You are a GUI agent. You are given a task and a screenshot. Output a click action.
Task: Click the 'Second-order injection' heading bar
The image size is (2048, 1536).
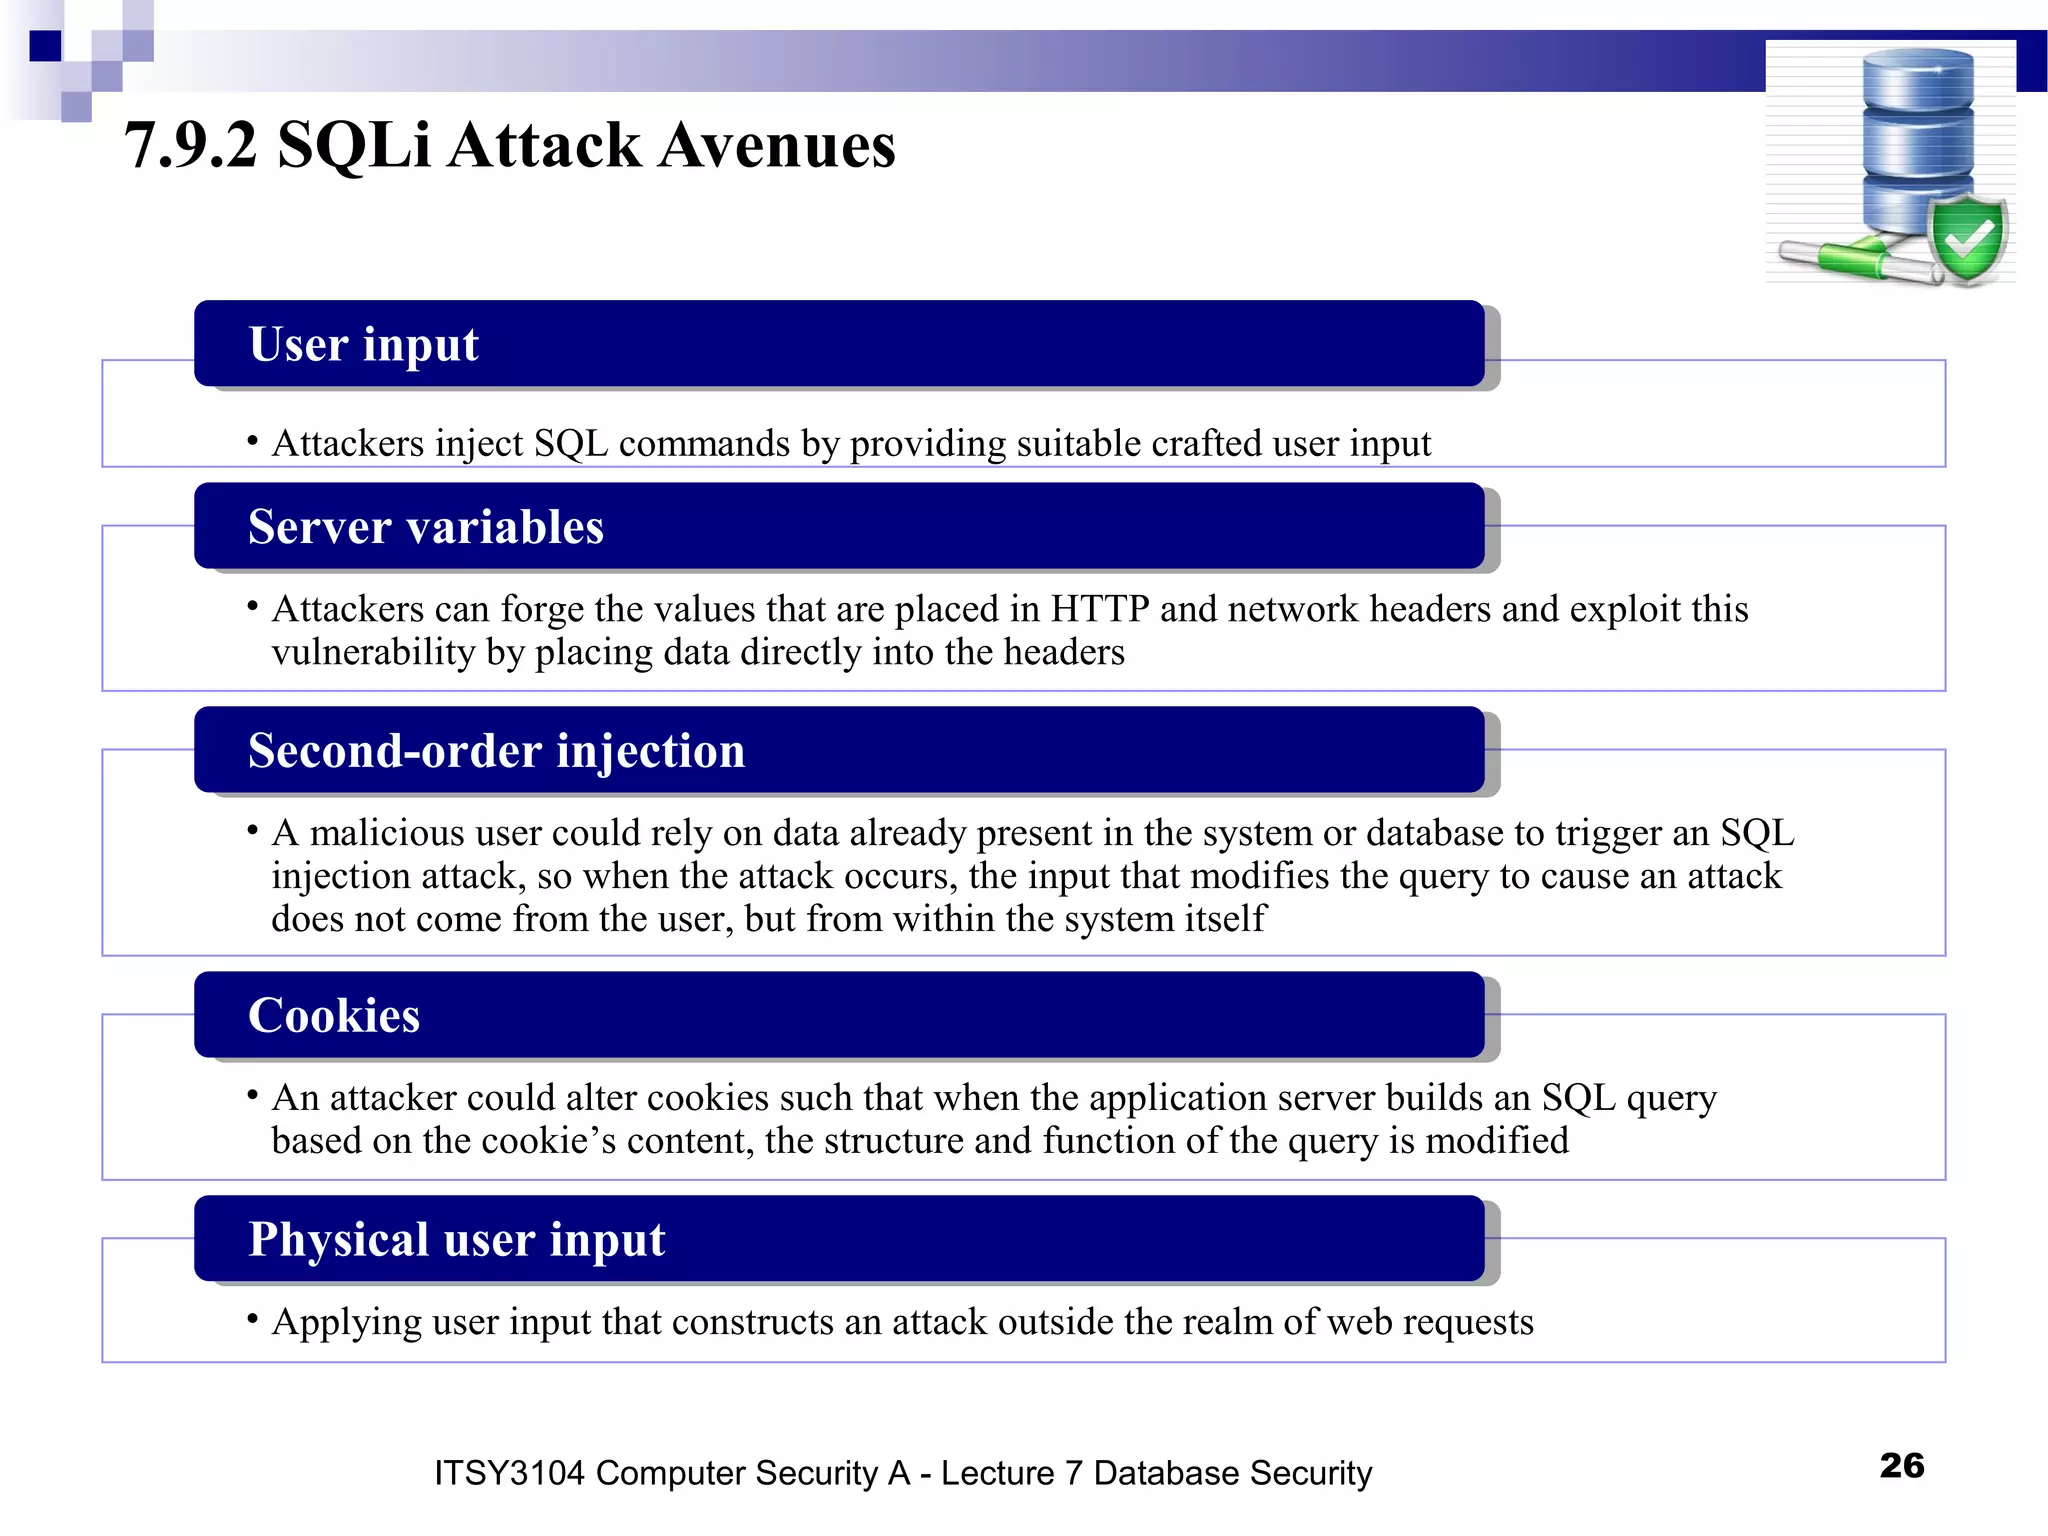[839, 750]
